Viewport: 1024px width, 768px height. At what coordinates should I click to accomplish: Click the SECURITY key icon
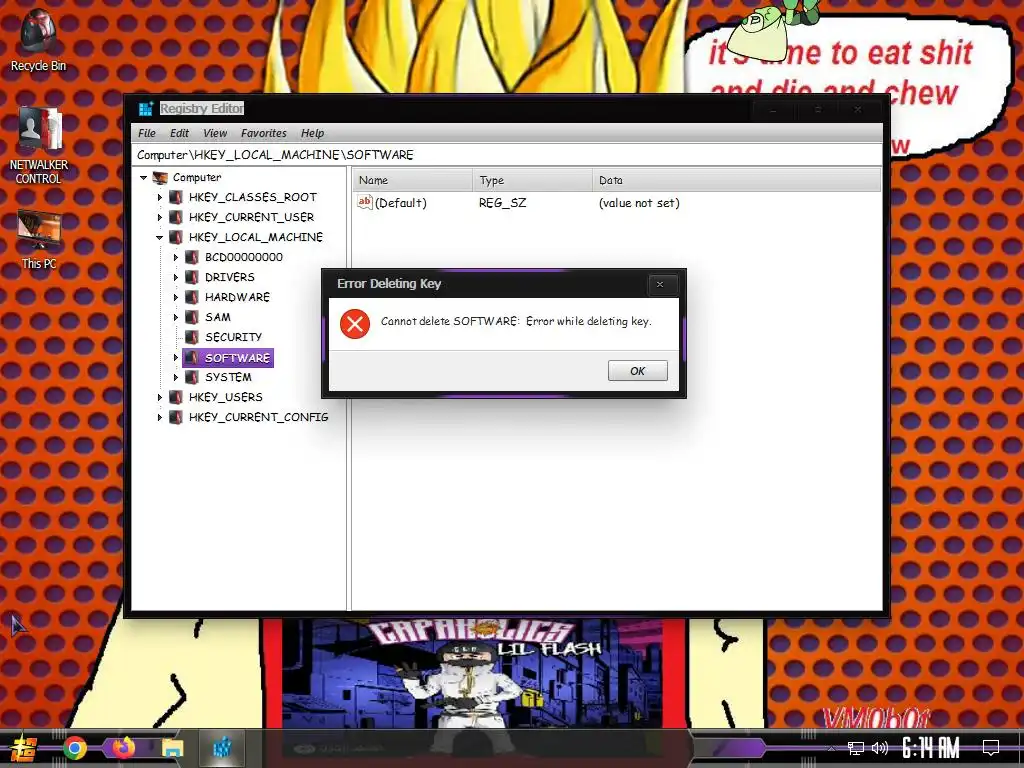[192, 337]
